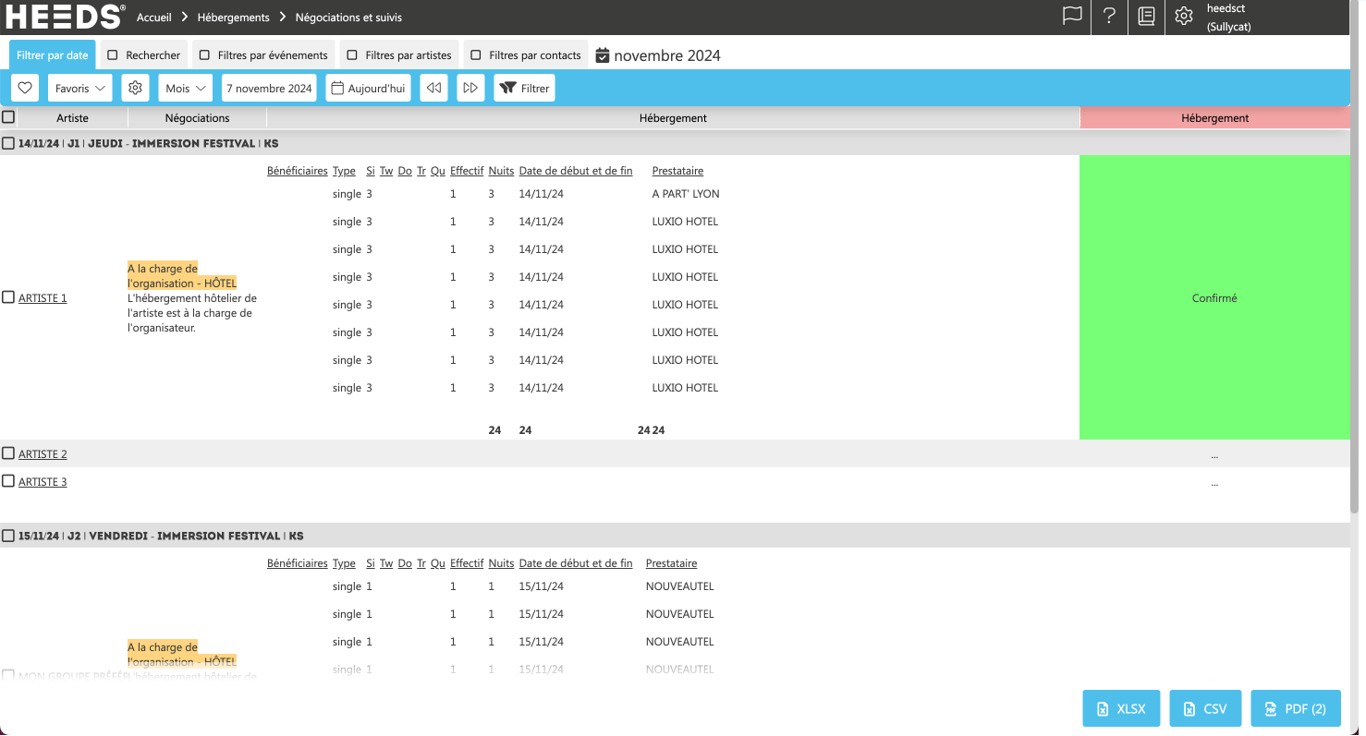Sort by Bénéficiaires in the 14/11/24 group
1366x736 pixels.
pyautogui.click(x=297, y=171)
